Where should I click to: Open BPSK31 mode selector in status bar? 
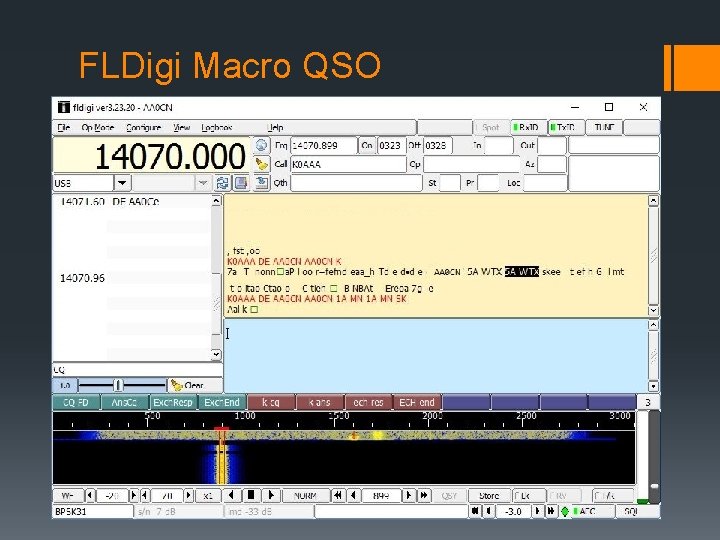[x=93, y=511]
